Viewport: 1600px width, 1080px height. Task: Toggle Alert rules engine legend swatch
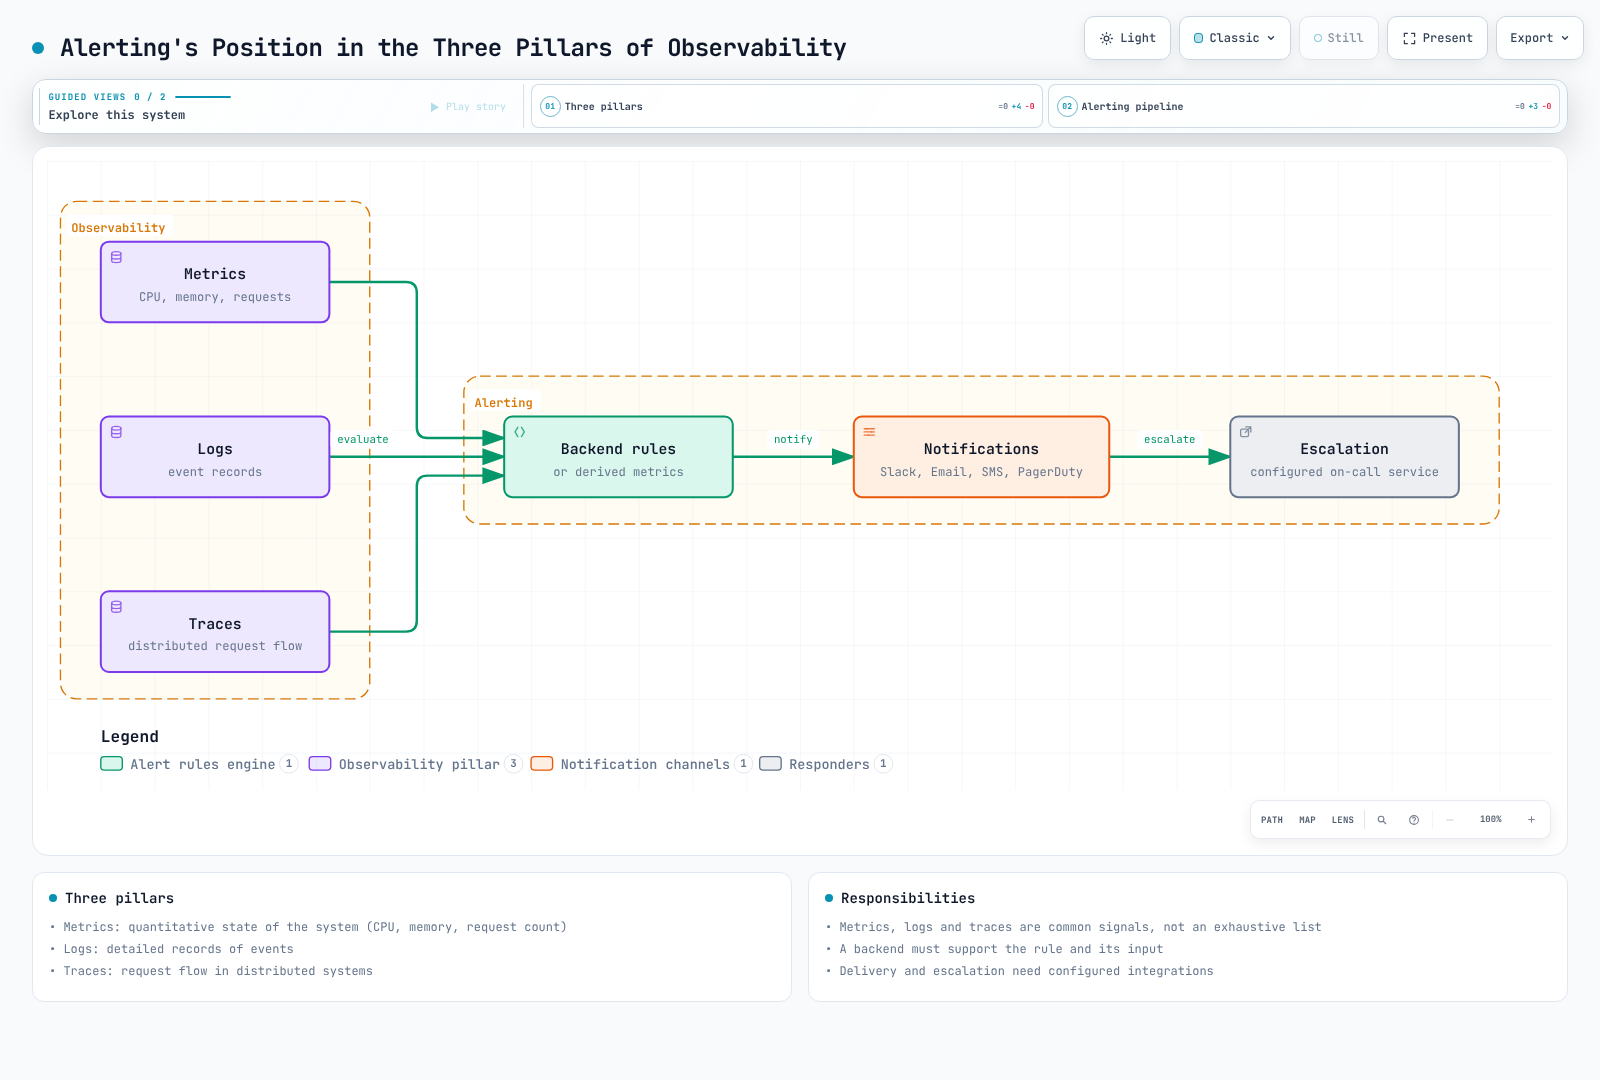[111, 764]
